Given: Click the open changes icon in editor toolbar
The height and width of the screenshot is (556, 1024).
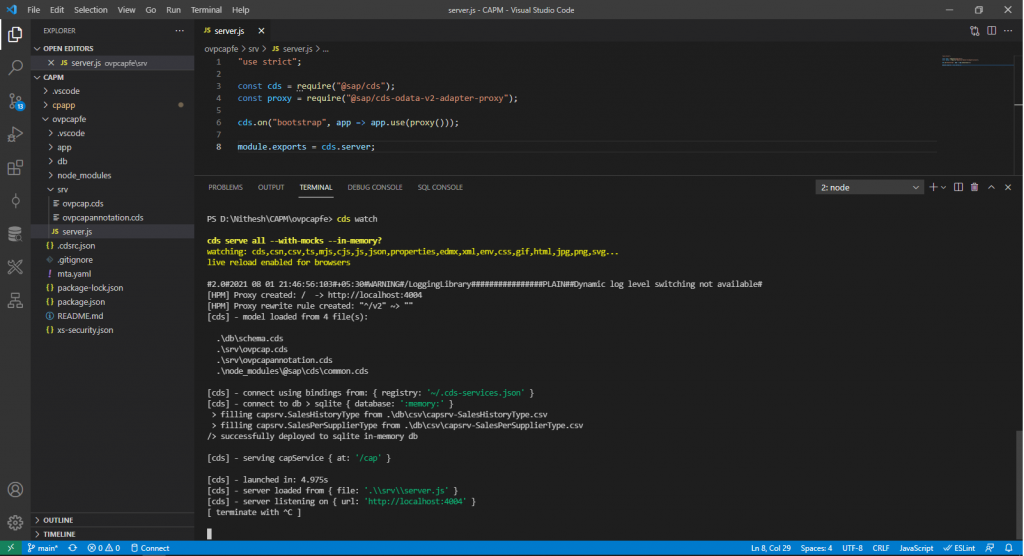Looking at the screenshot, I should (x=974, y=31).
